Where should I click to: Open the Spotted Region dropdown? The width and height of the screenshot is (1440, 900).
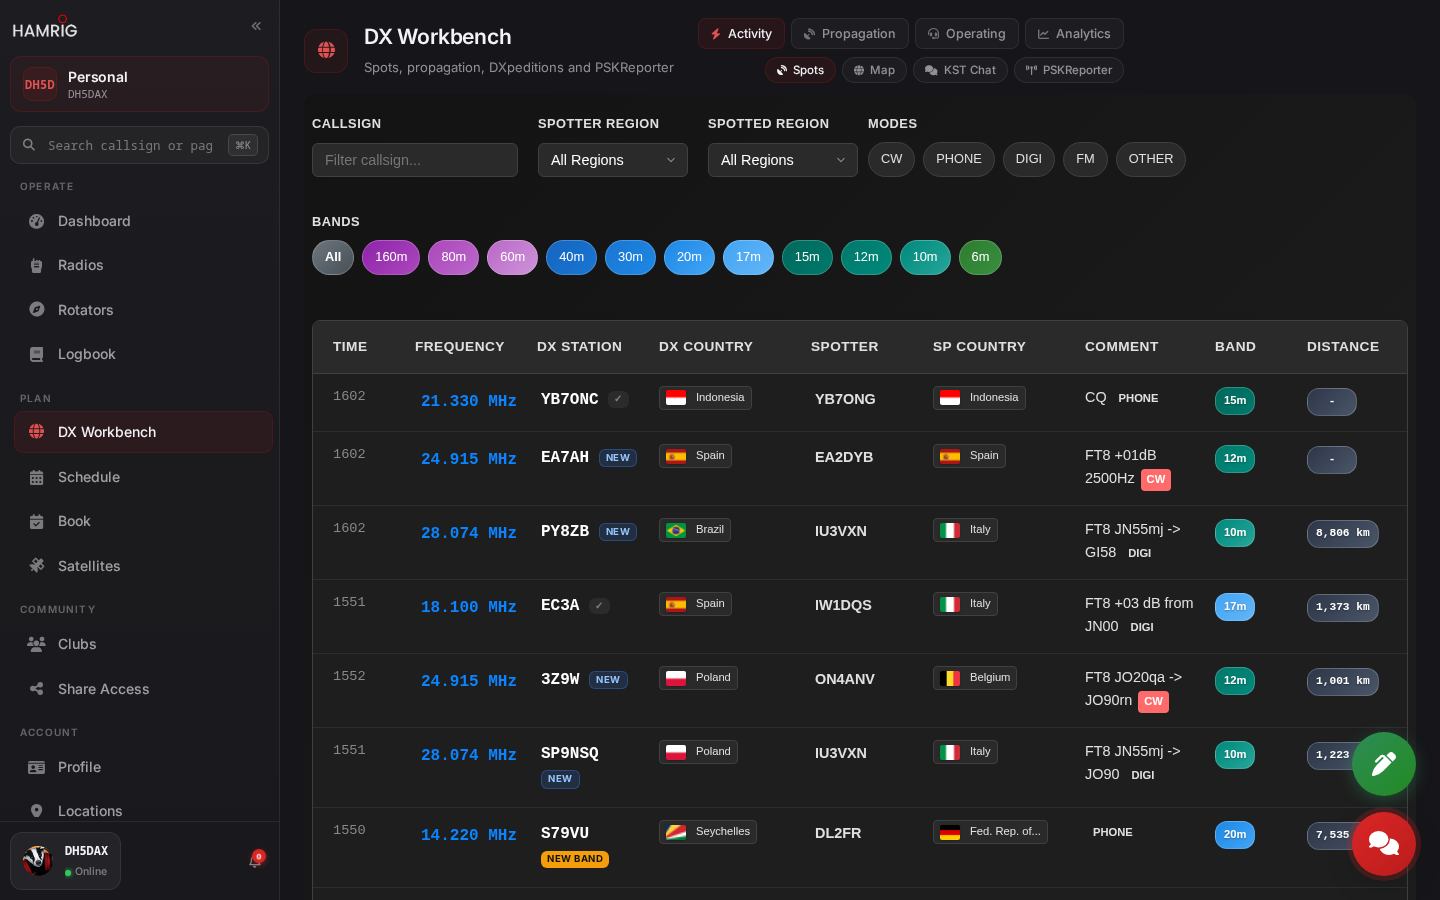(x=783, y=160)
